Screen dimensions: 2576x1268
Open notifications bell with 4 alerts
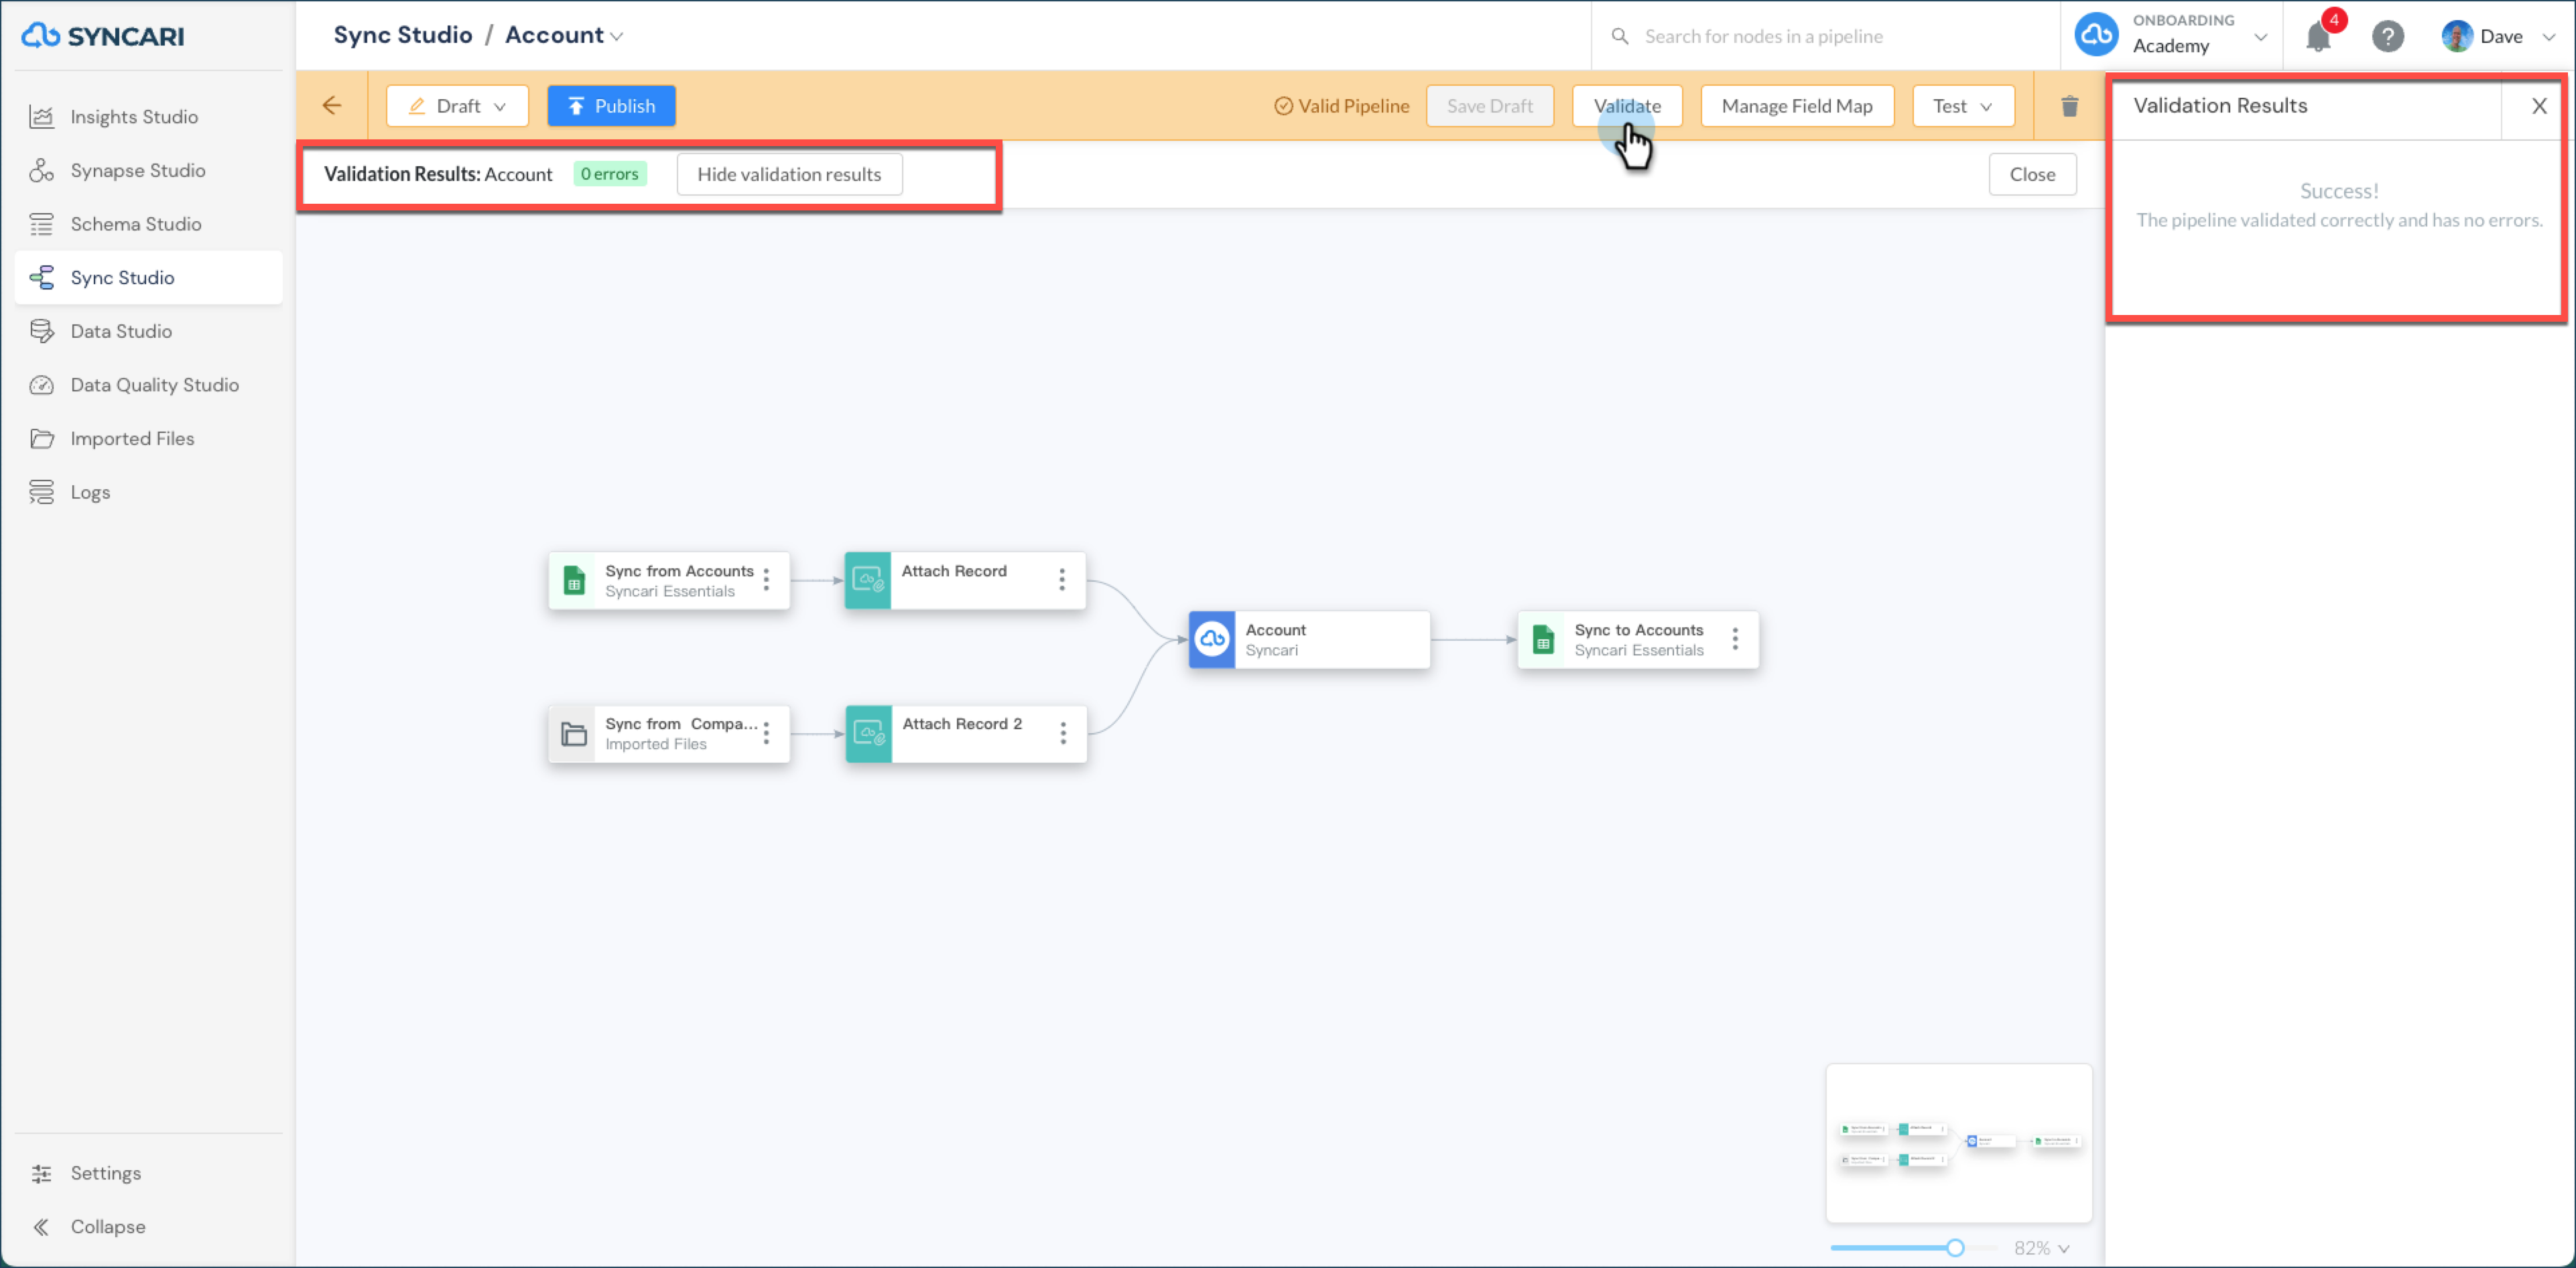(2319, 36)
